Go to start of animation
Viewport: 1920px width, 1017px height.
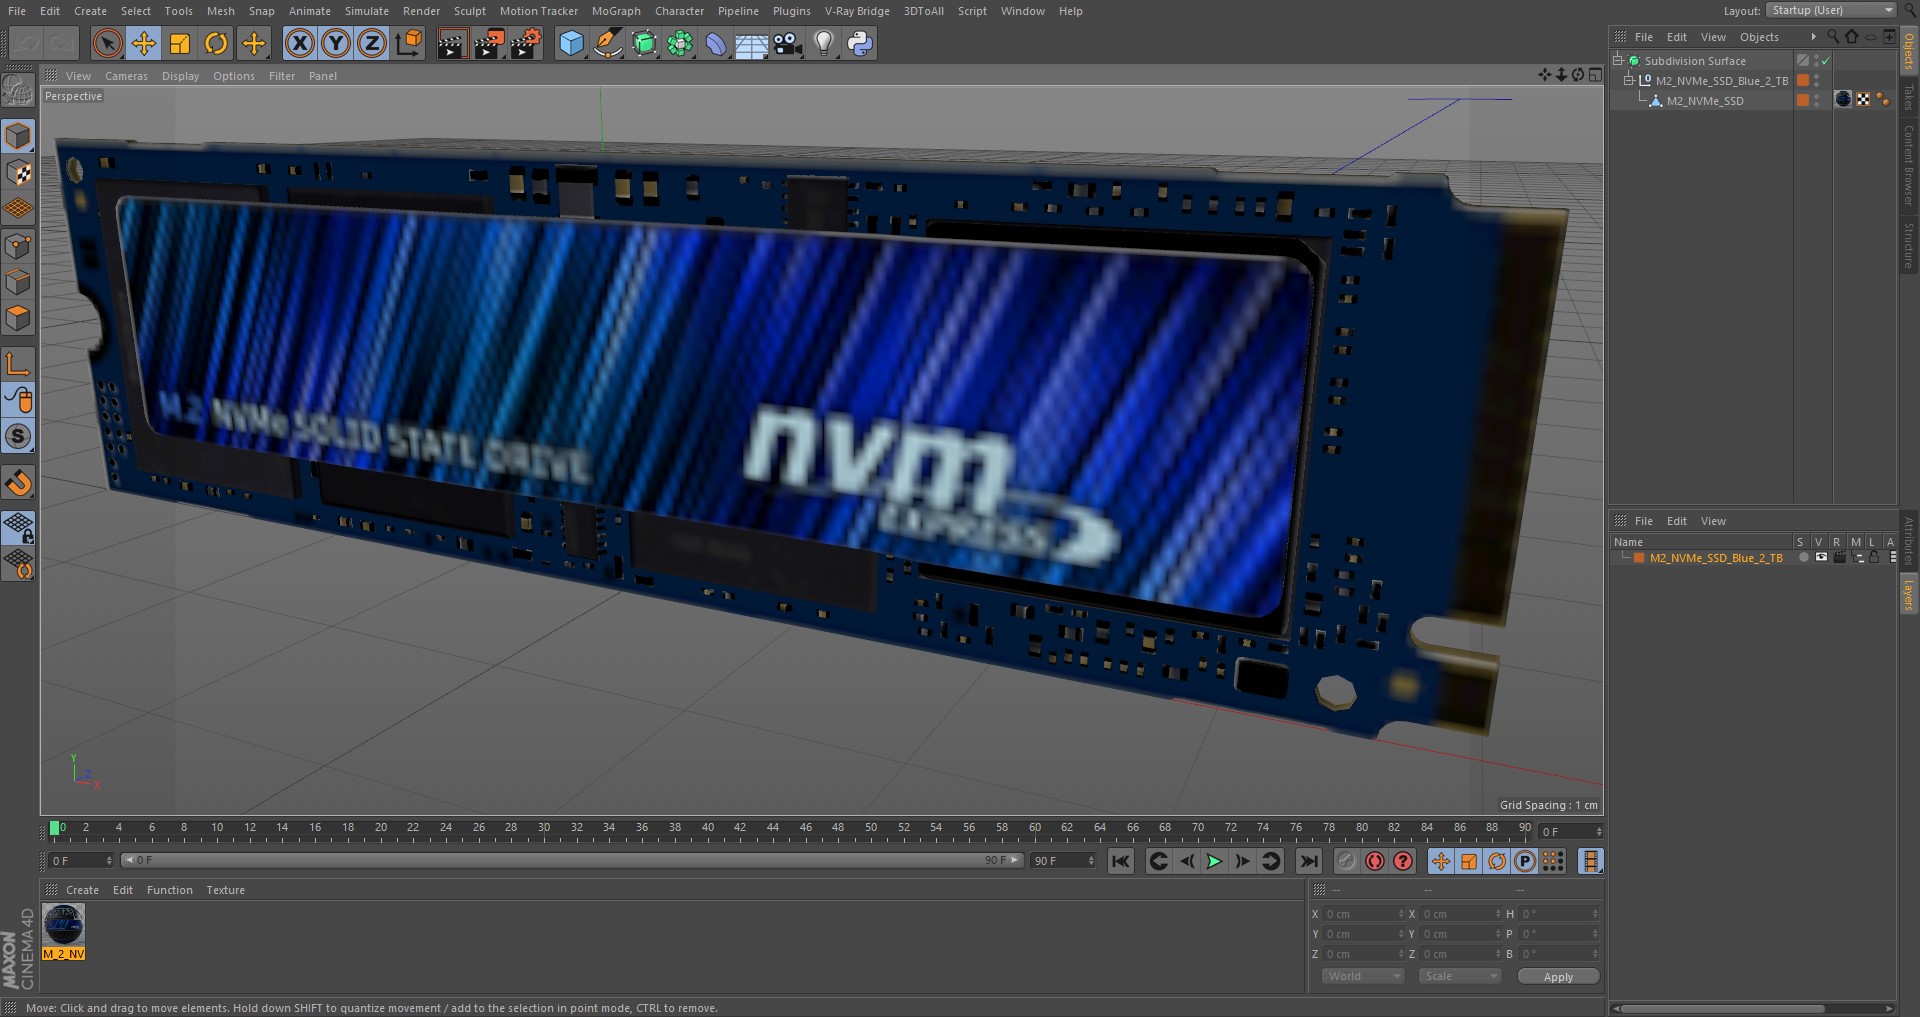click(x=1121, y=861)
